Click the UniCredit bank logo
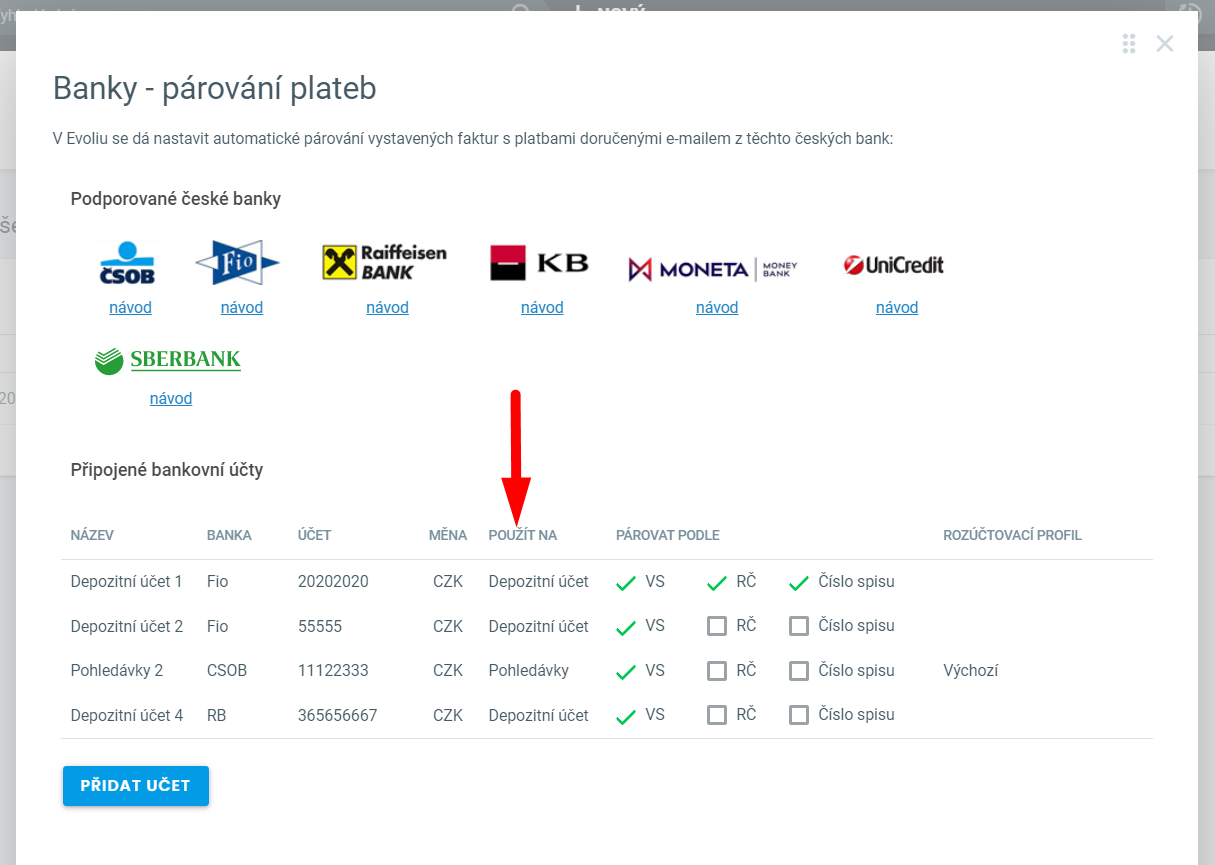 [893, 265]
